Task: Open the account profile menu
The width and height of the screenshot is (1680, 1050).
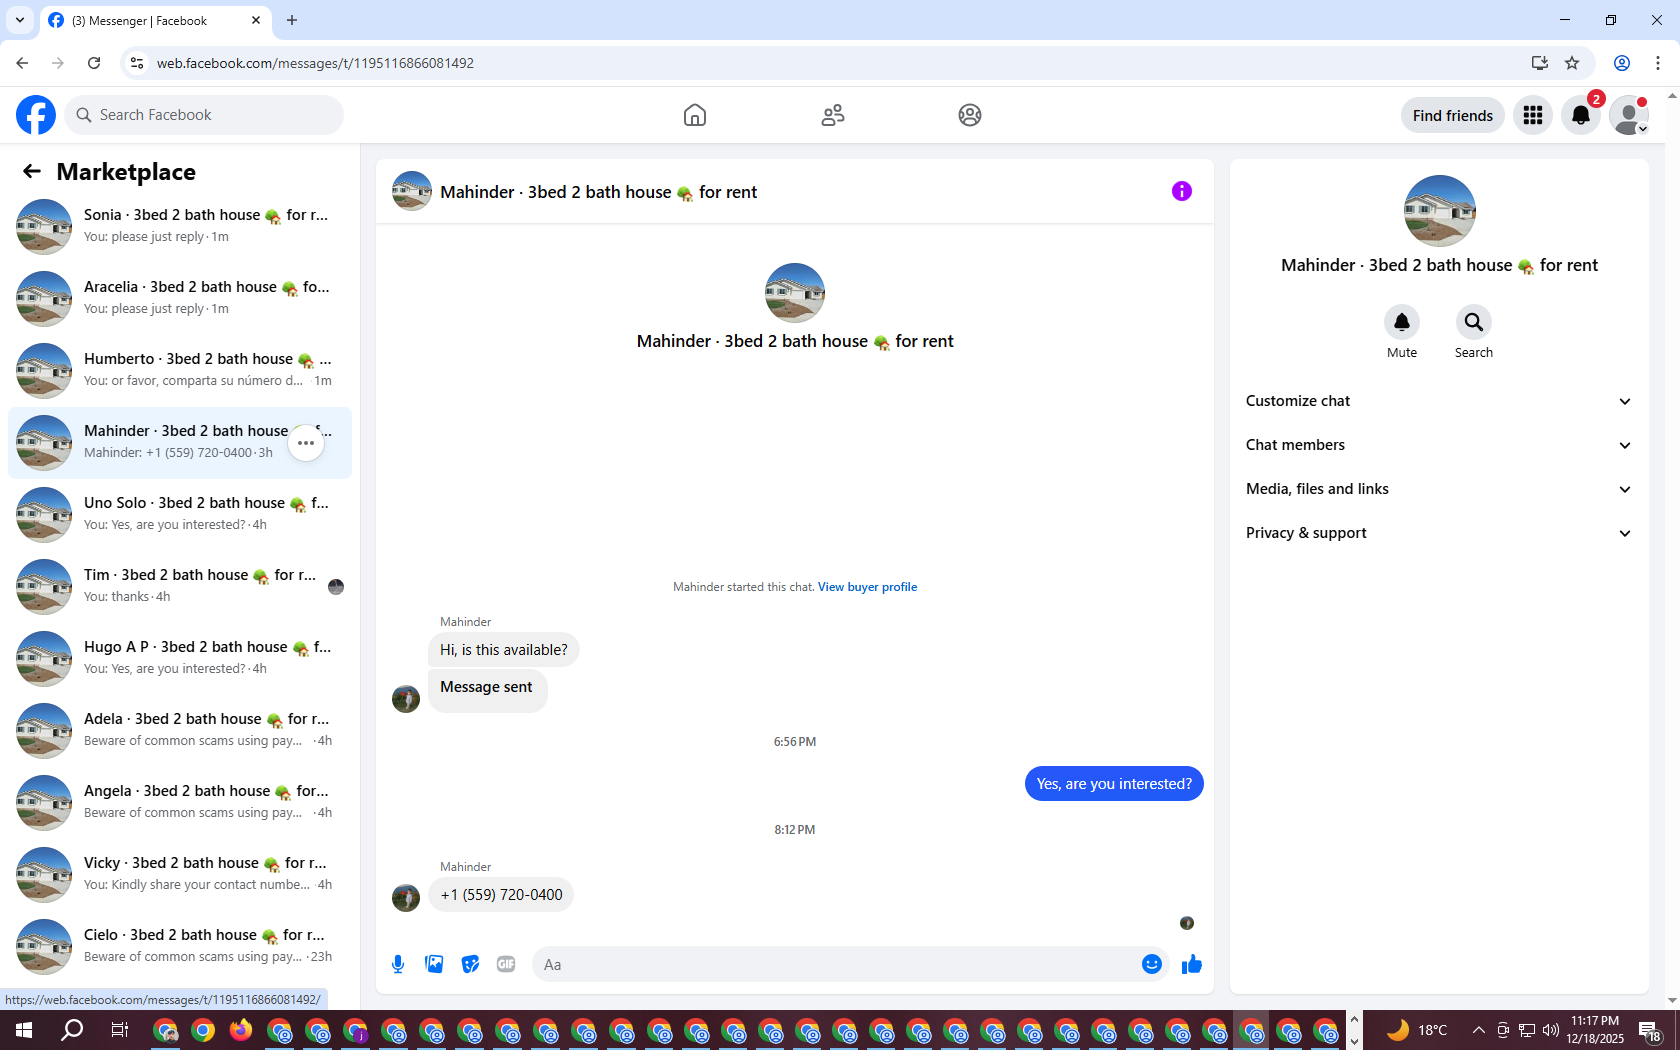Action: pos(1629,115)
